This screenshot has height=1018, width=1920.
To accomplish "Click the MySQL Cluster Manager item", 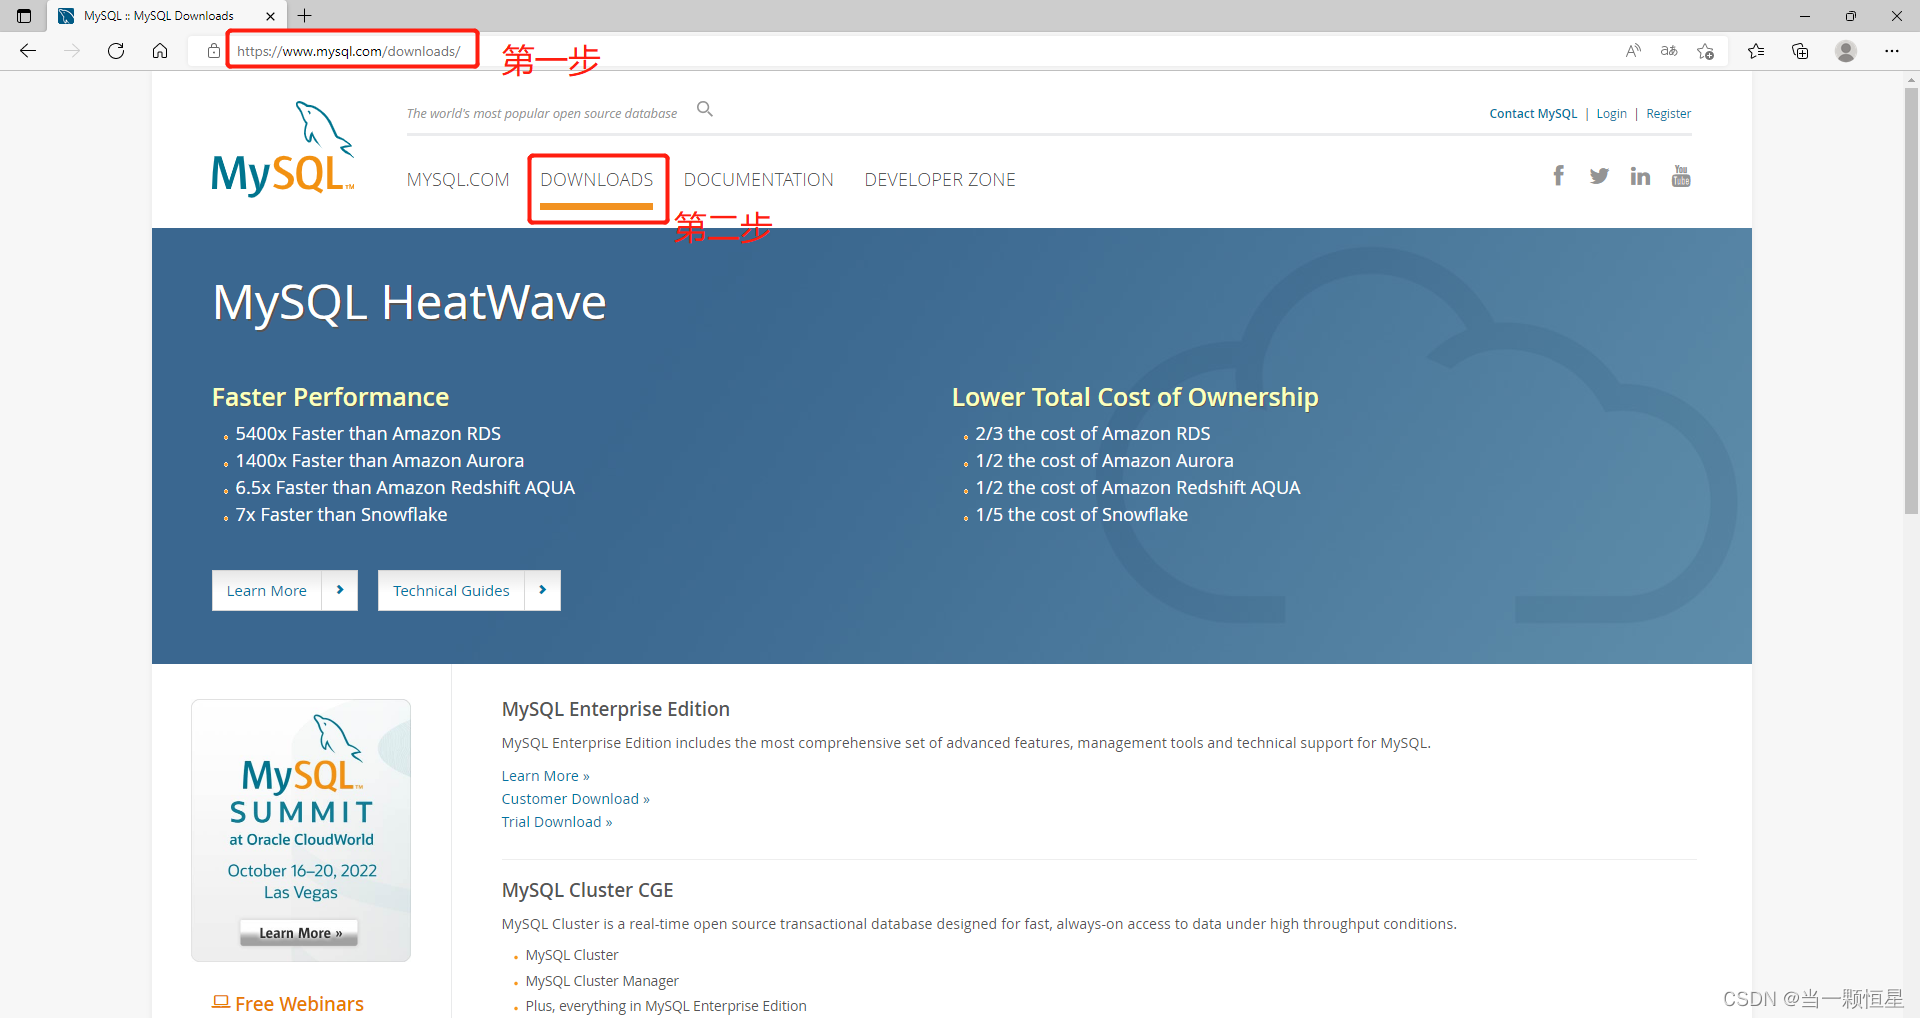I will pyautogui.click(x=602, y=981).
